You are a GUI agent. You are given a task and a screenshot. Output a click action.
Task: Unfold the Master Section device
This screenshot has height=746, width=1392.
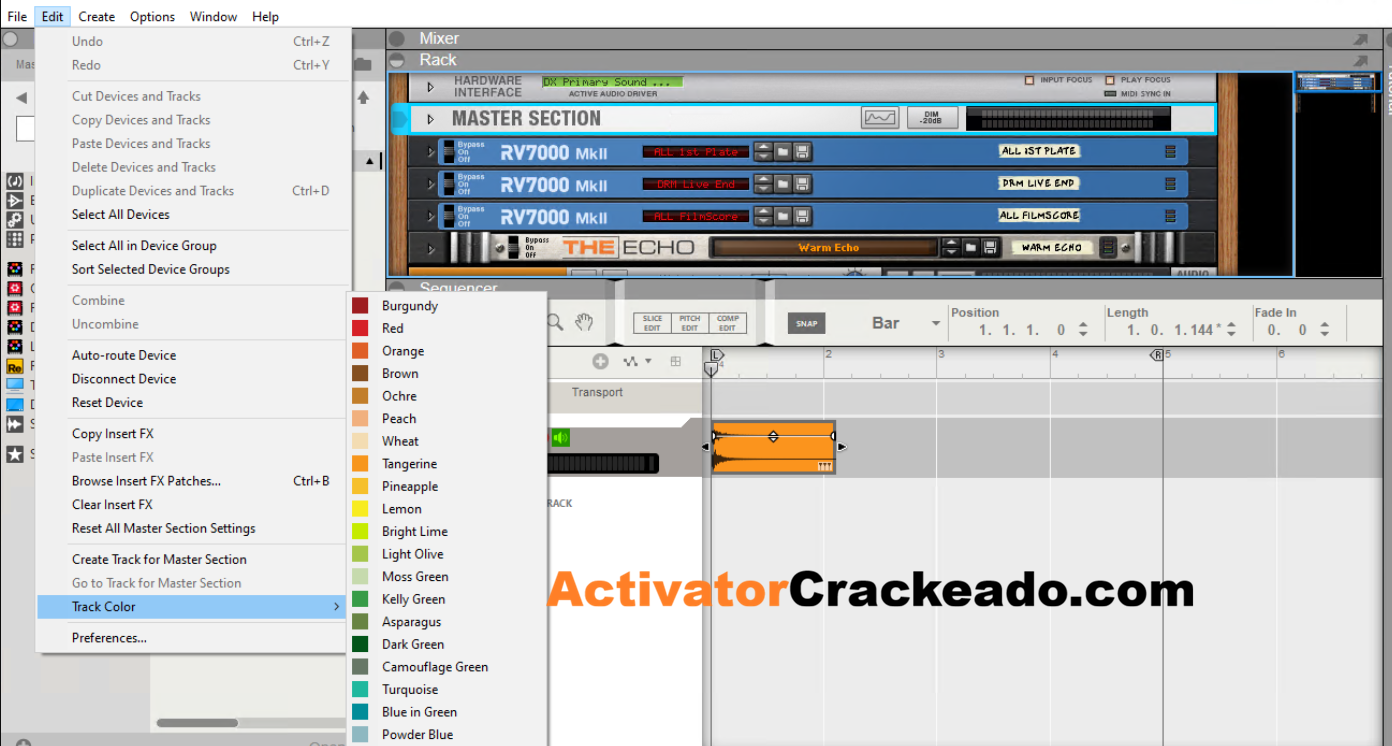point(431,119)
